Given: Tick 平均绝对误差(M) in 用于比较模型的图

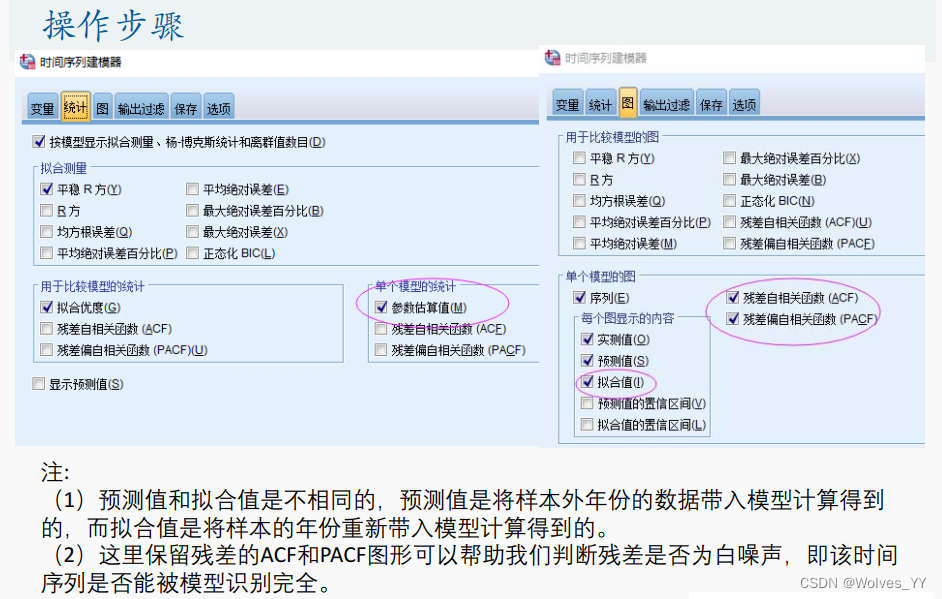Looking at the screenshot, I should (579, 243).
